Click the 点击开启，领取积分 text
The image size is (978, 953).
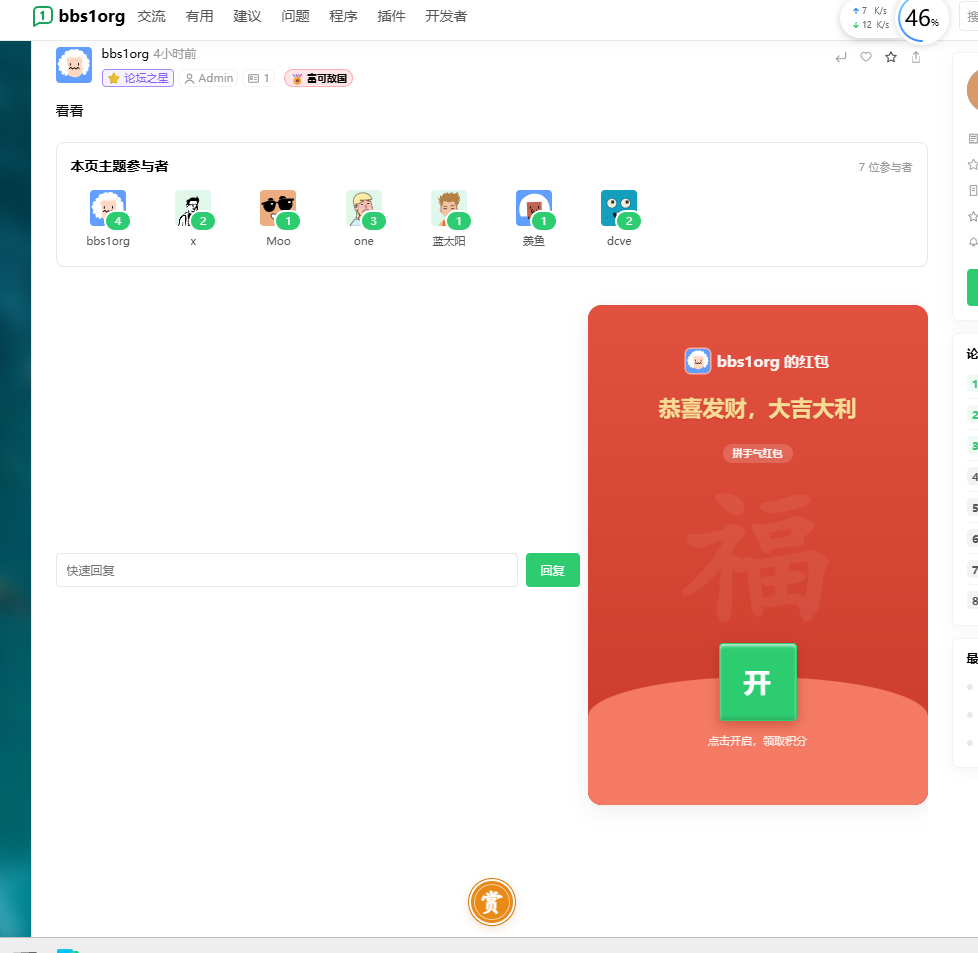coord(757,741)
